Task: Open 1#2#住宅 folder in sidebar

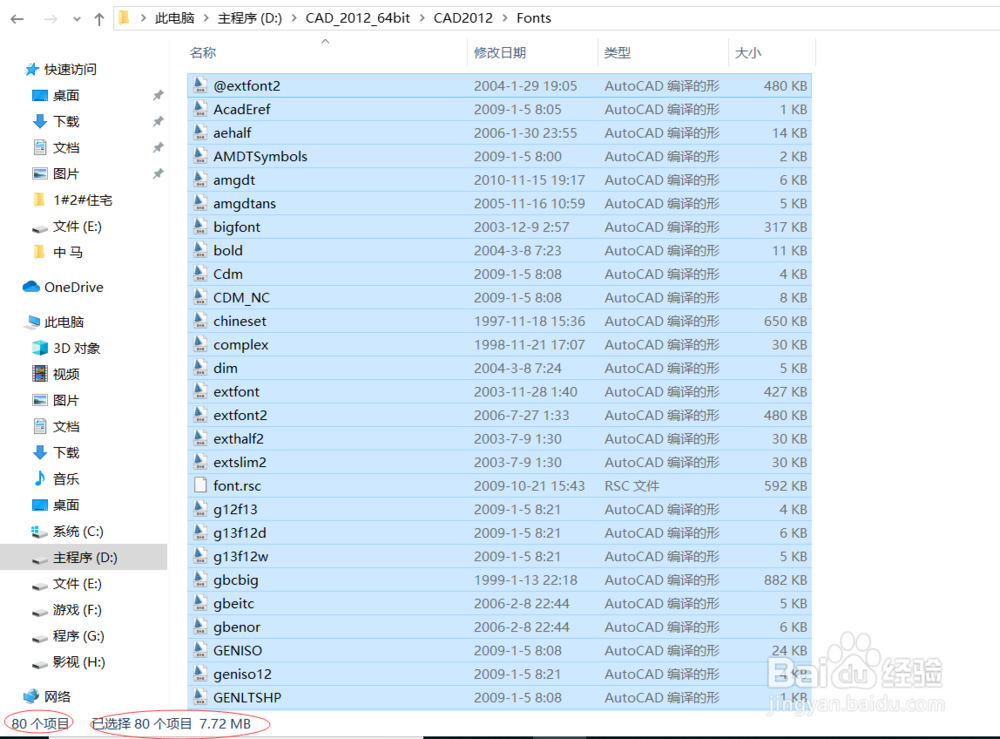Action: click(82, 200)
